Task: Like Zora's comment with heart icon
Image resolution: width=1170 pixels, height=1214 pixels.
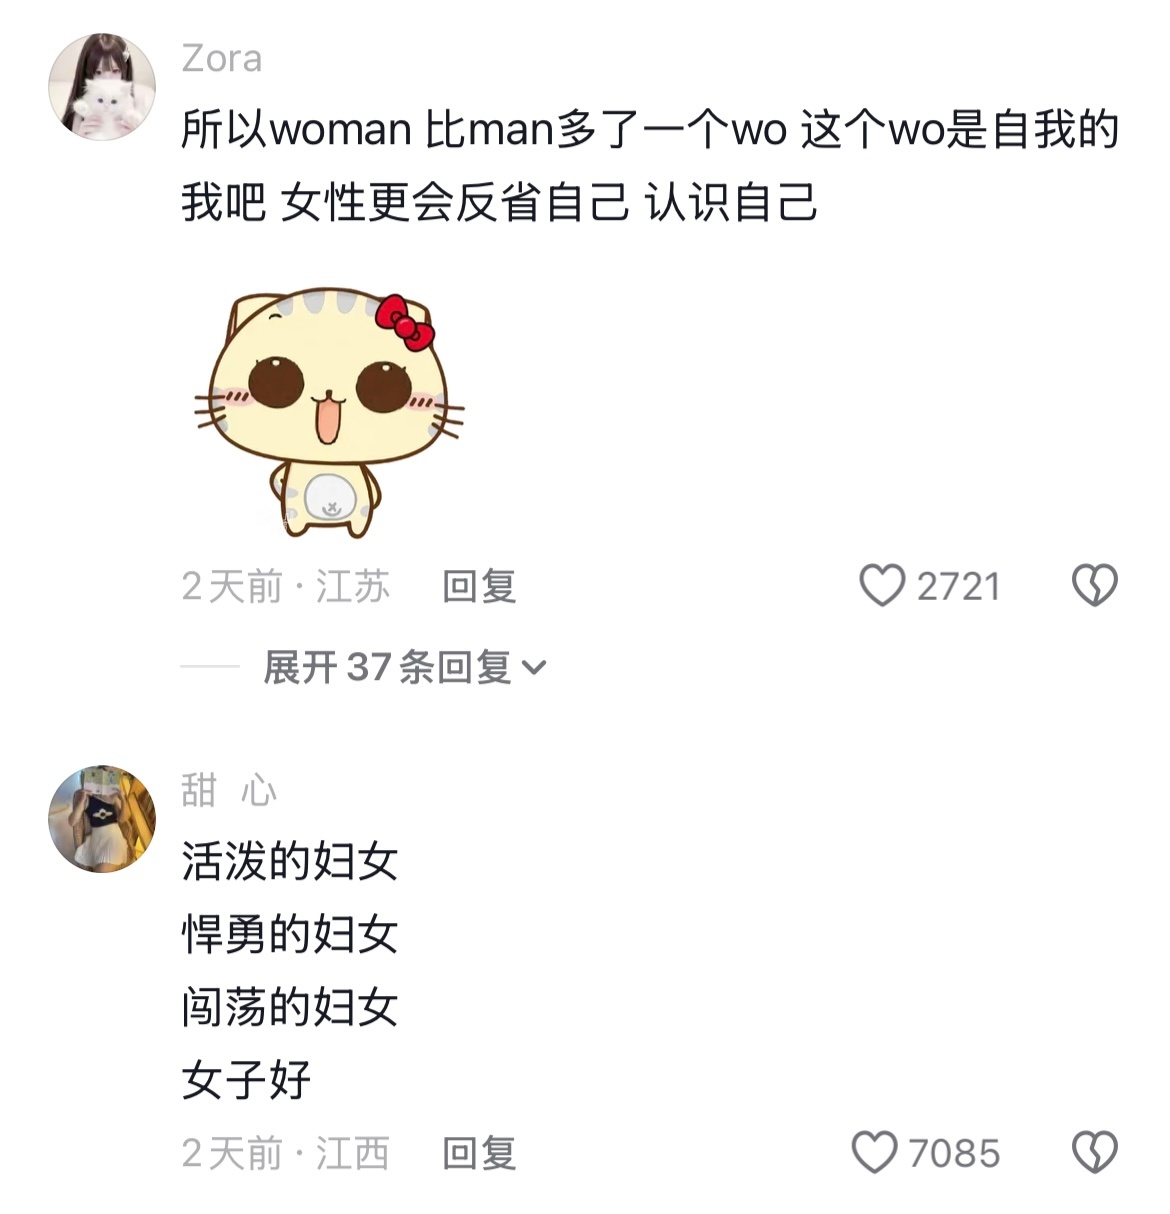Action: coord(882,585)
